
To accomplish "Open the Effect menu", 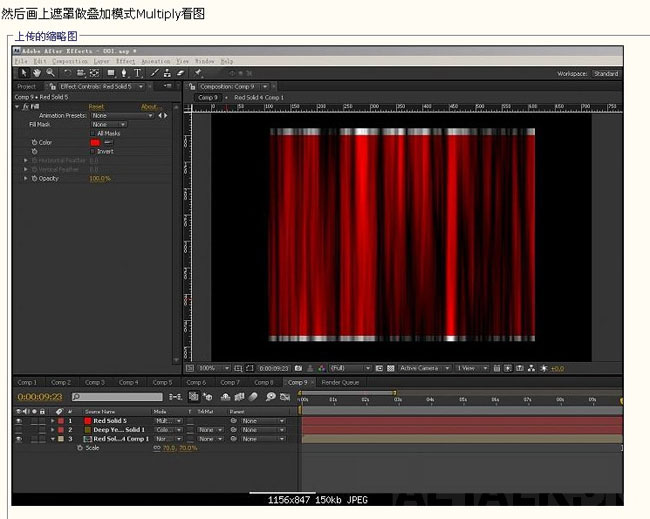I will coord(125,61).
